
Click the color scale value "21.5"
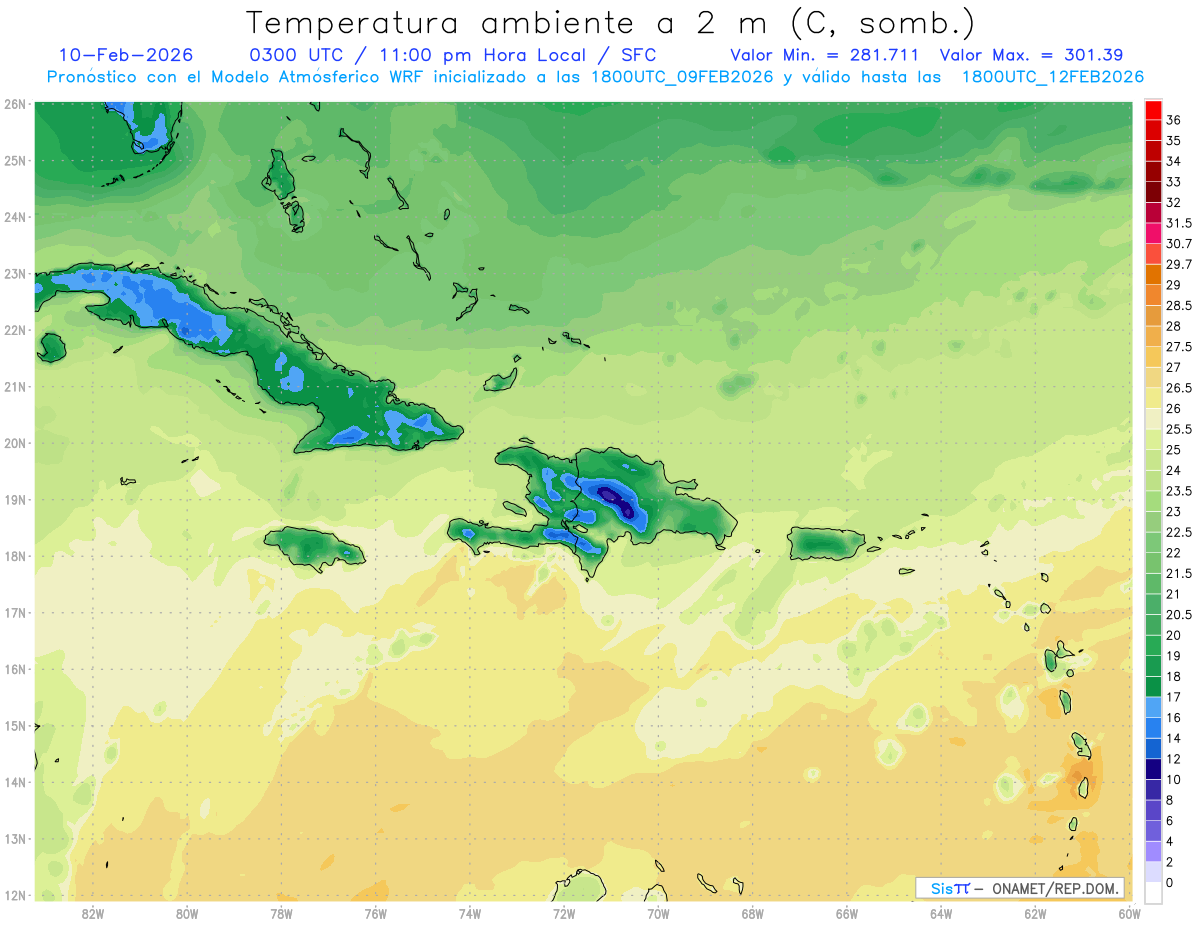pyautogui.click(x=1179, y=574)
